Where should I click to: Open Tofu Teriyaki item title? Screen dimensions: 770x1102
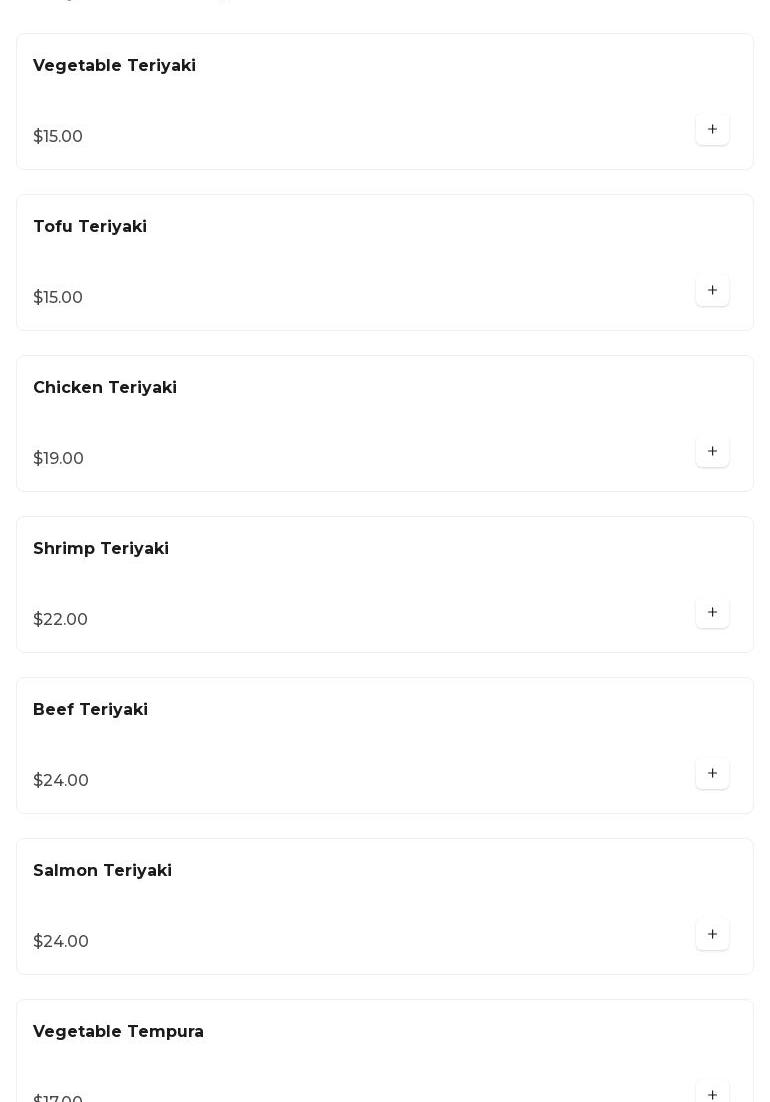point(90,227)
